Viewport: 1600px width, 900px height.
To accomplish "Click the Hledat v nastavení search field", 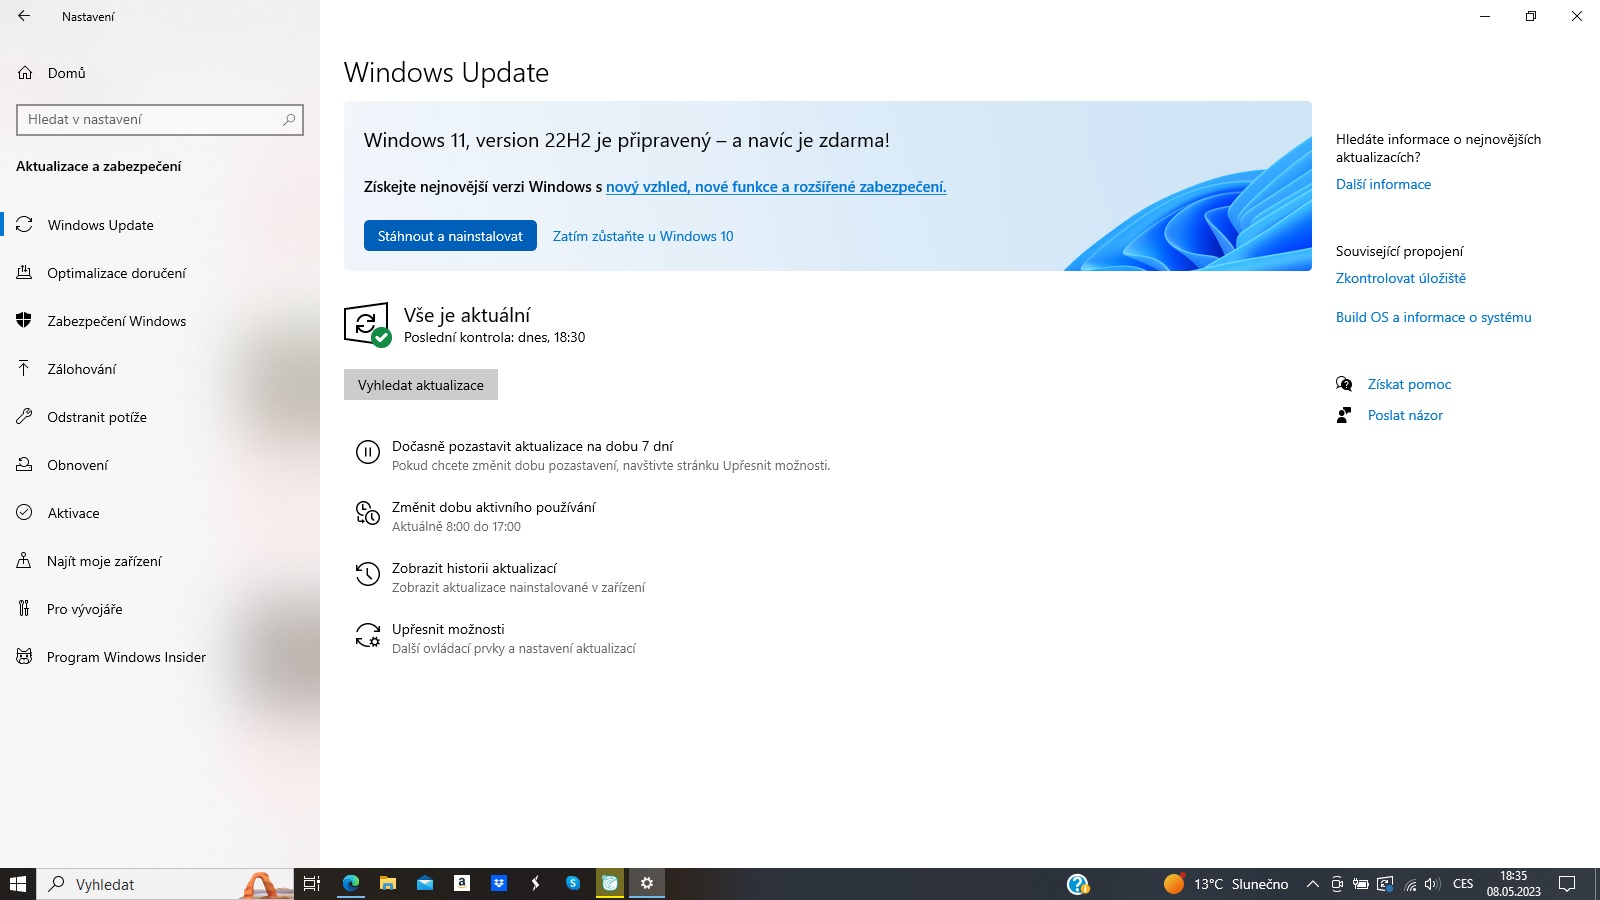I will pyautogui.click(x=160, y=120).
